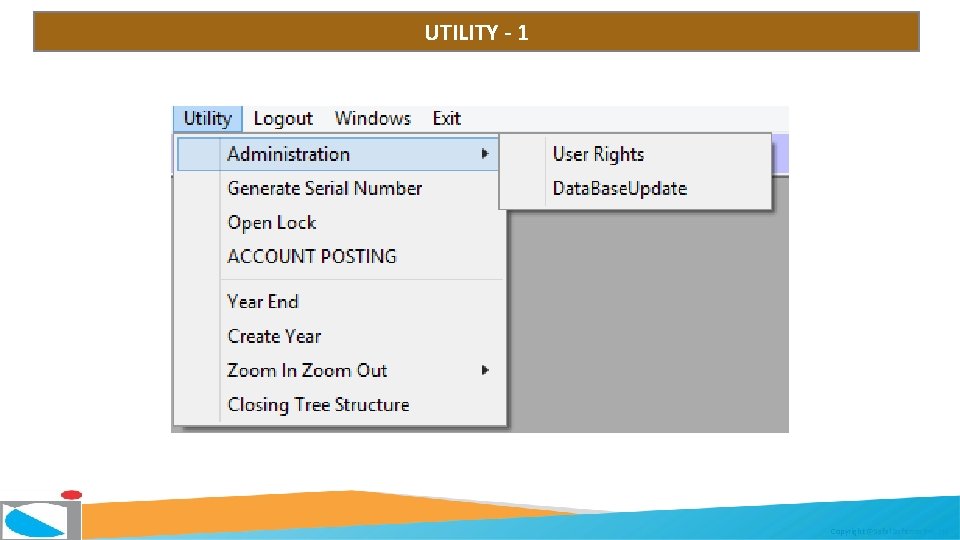Open the Utility menu
960x540 pixels.
coord(208,118)
